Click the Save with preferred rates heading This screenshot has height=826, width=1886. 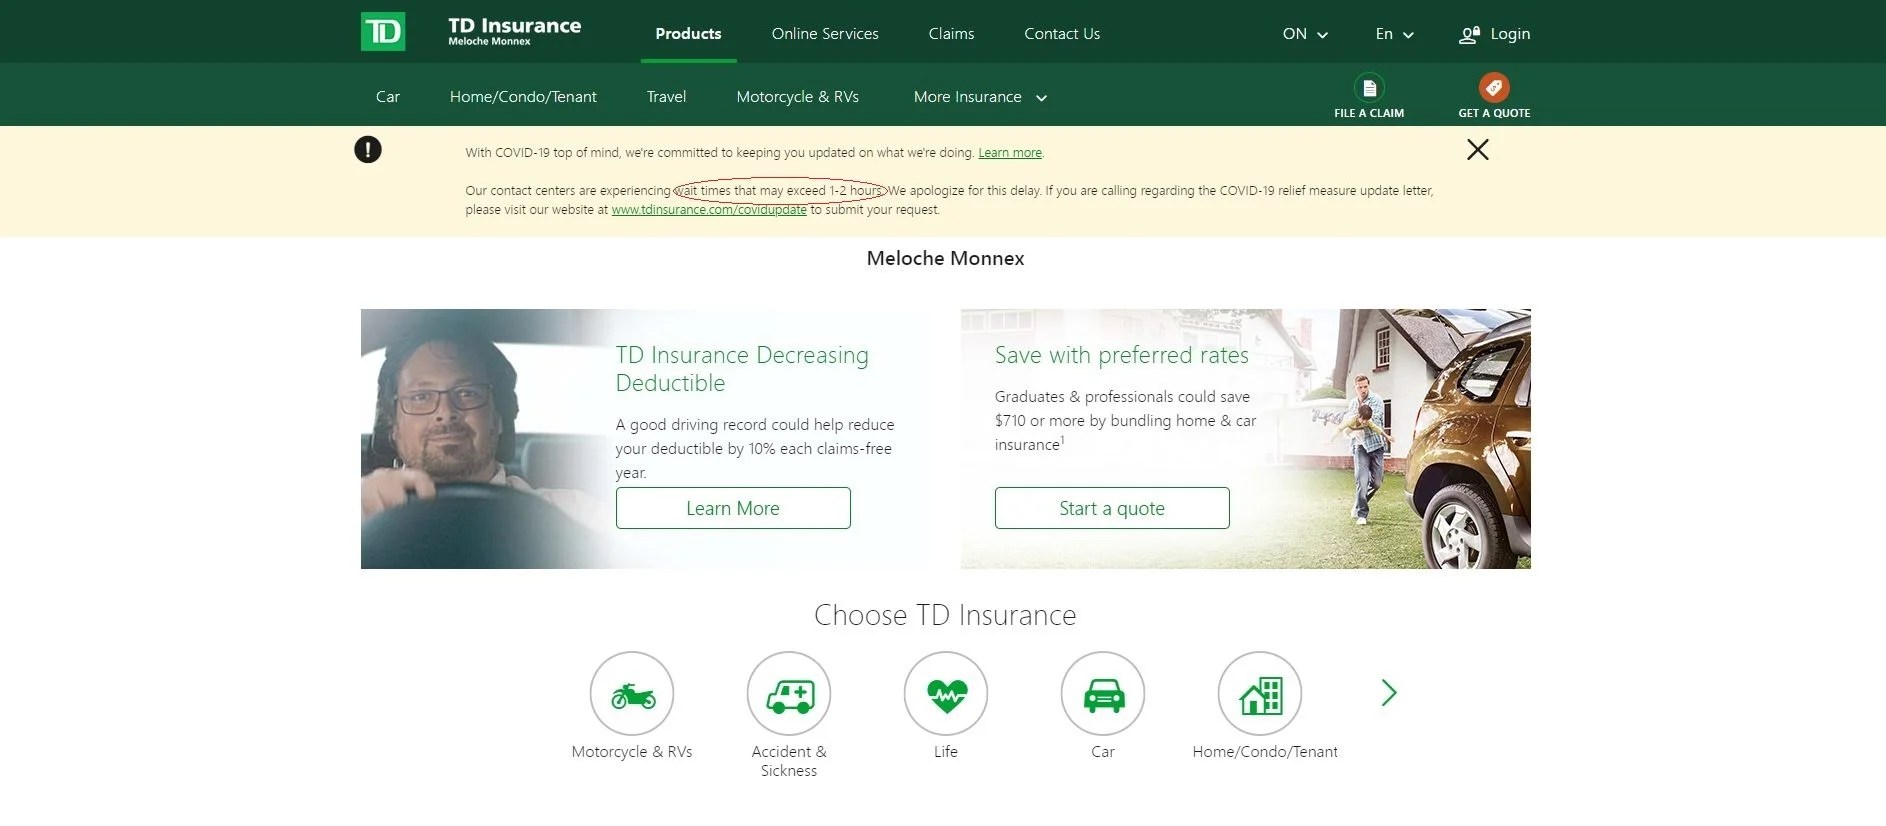point(1122,355)
